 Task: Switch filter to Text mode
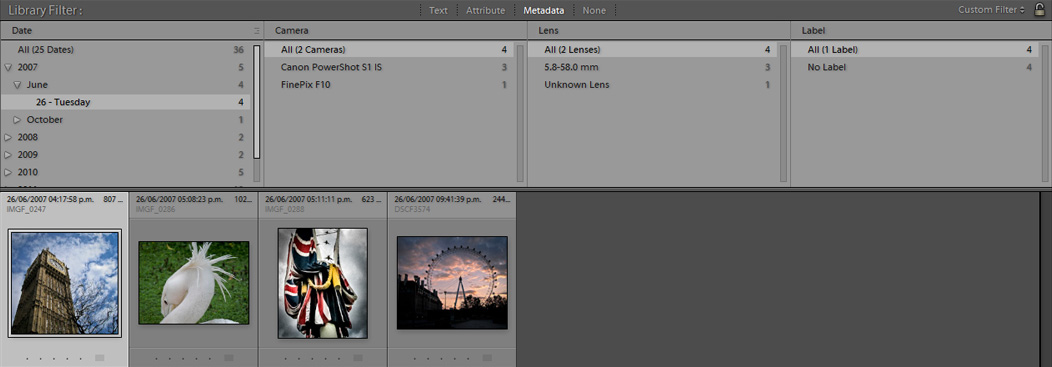pos(438,10)
